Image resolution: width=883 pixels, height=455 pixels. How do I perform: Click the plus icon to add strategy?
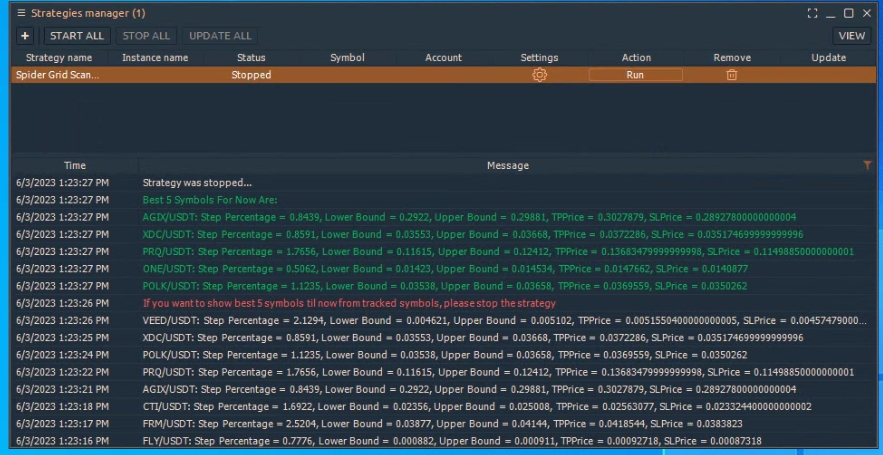pos(25,36)
